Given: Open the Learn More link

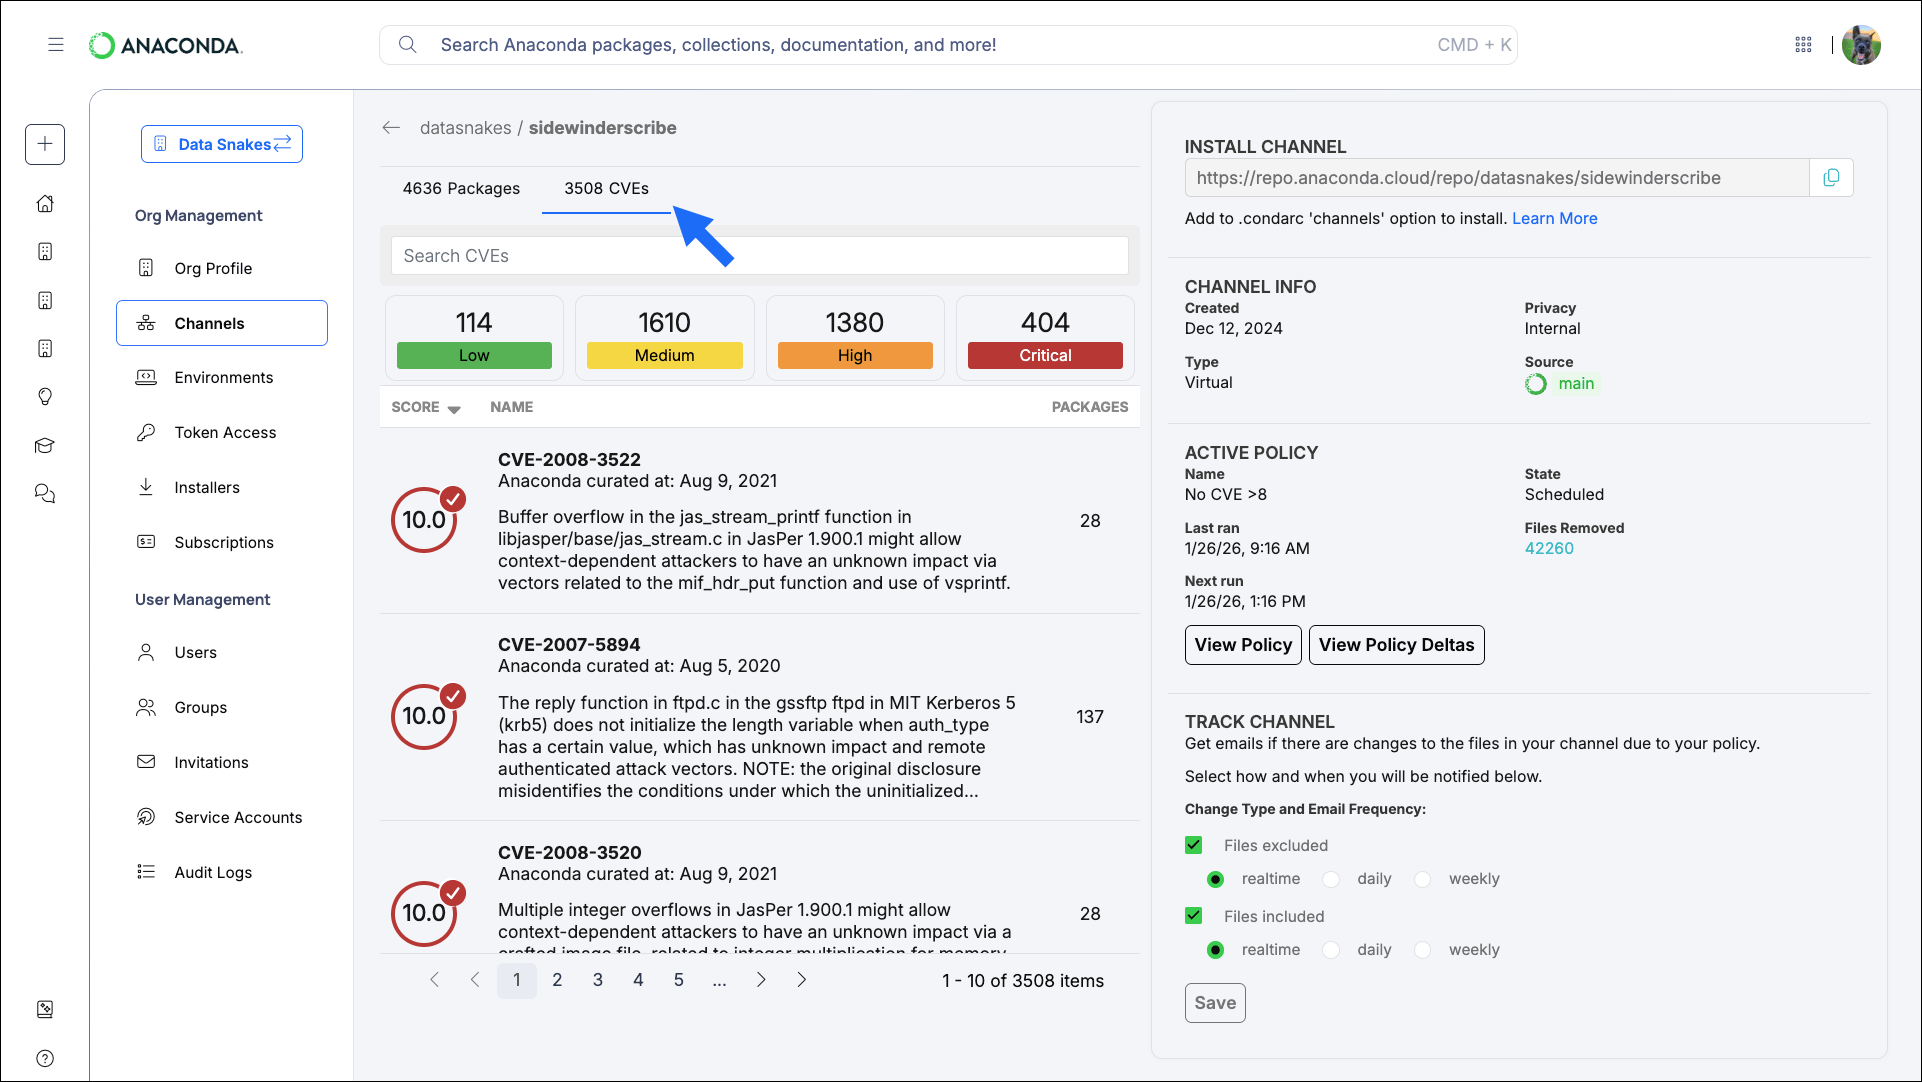Looking at the screenshot, I should (1554, 219).
